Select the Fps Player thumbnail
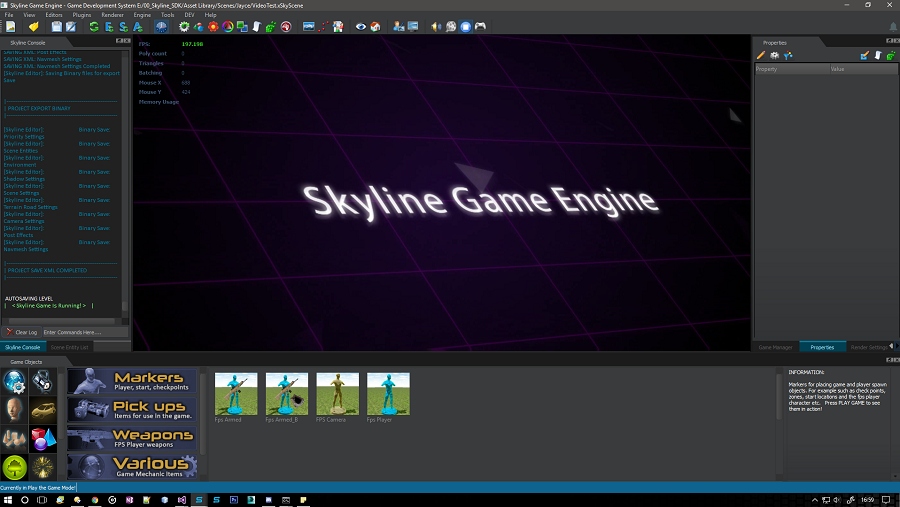Viewport: 900px width, 507px height. pos(388,394)
